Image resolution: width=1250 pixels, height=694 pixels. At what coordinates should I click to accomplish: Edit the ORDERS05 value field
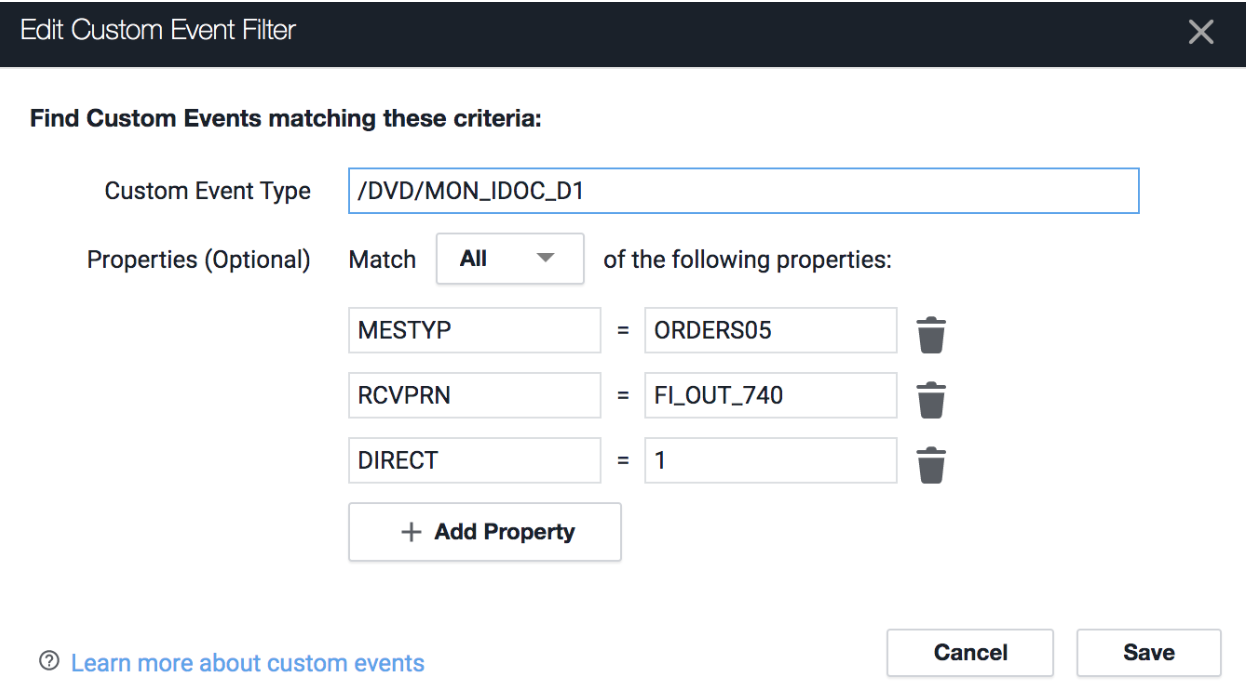[770, 331]
